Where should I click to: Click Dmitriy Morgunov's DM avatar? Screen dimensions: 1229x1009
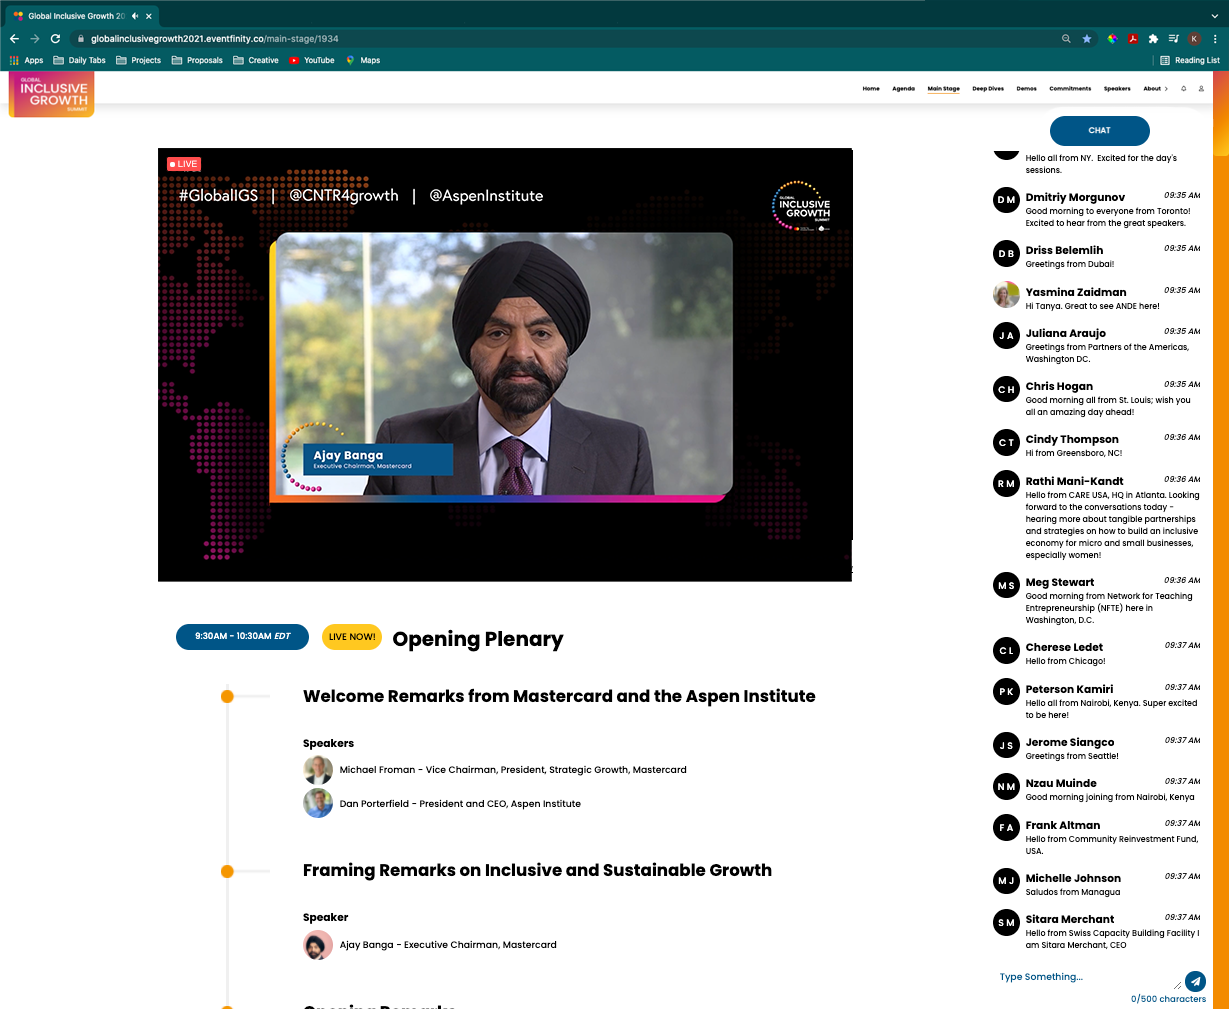[x=1006, y=200]
